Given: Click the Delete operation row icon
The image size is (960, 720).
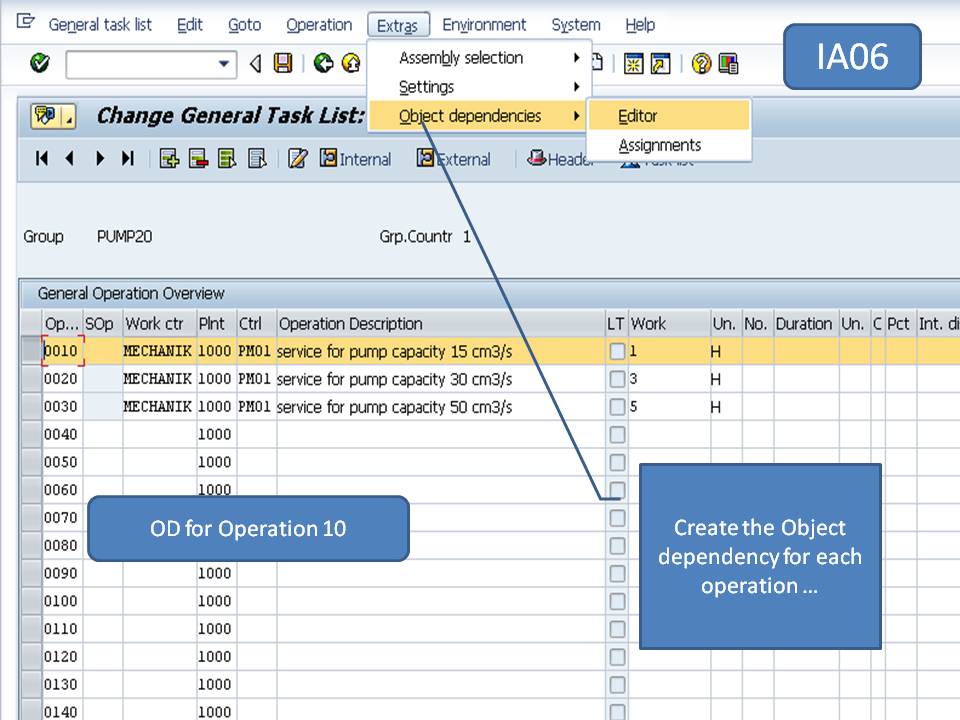Looking at the screenshot, I should (198, 159).
